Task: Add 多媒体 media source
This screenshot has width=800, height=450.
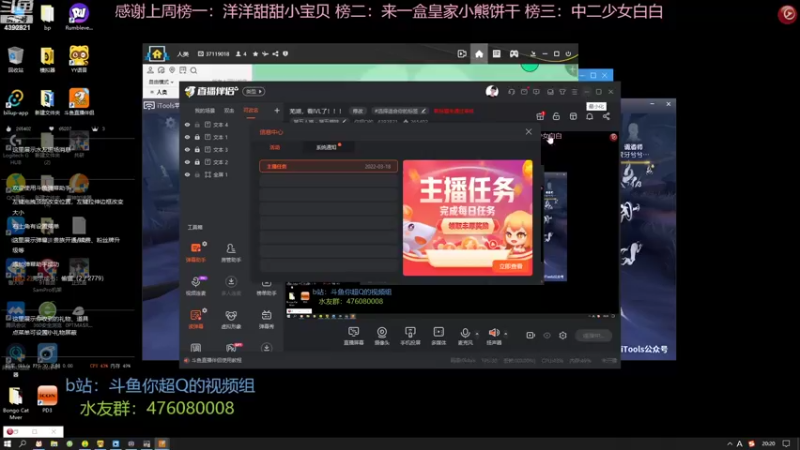Action: [x=438, y=336]
